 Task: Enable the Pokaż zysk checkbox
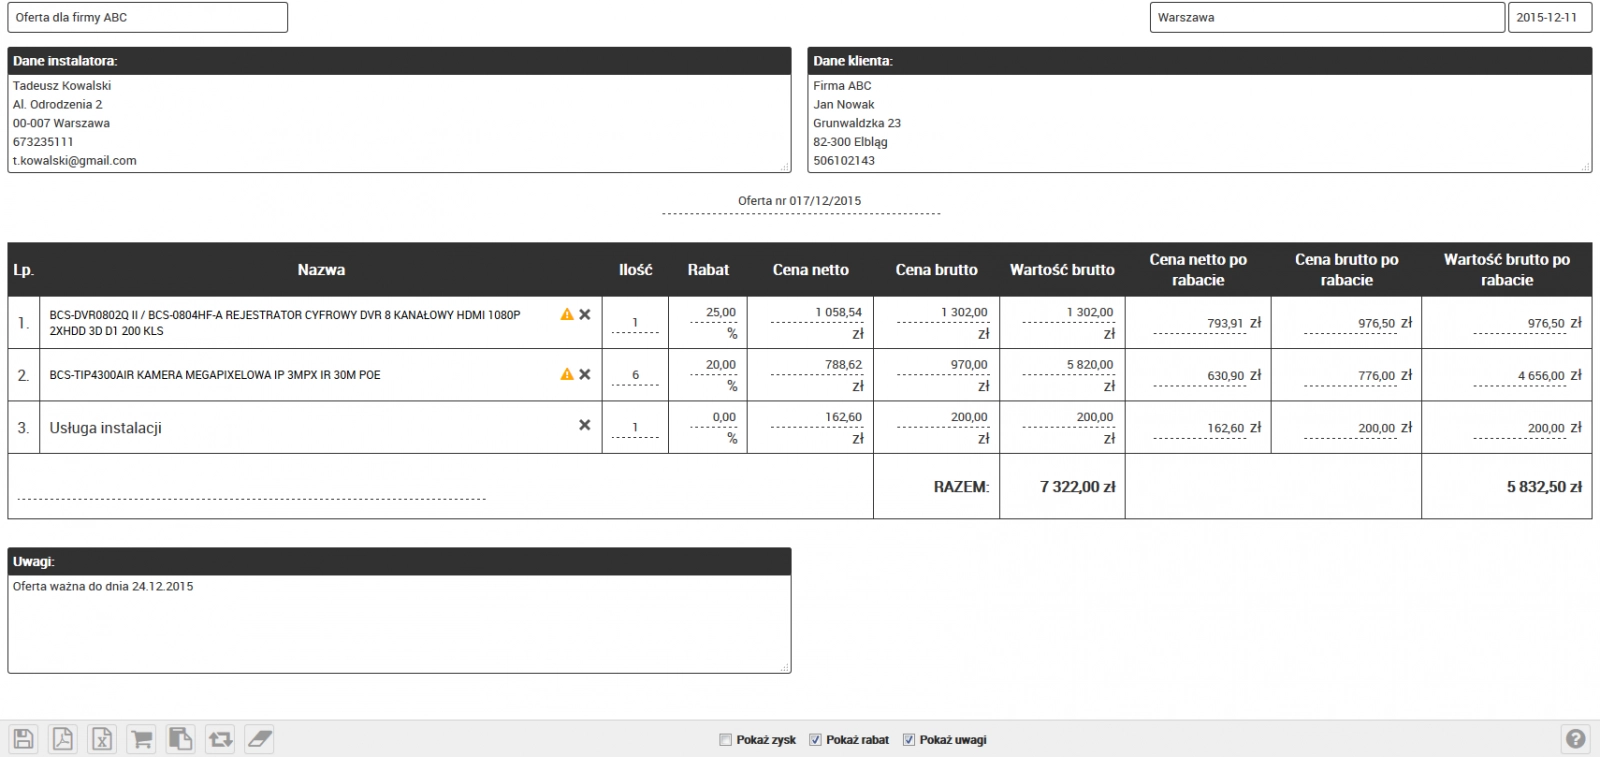(x=726, y=740)
